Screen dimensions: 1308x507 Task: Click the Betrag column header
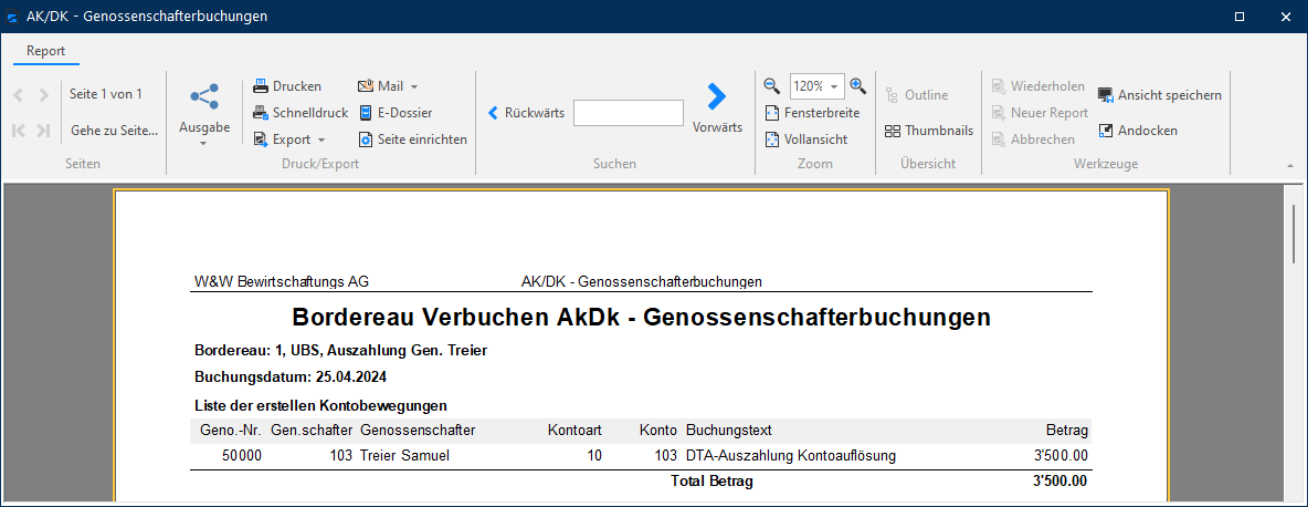tap(1067, 431)
